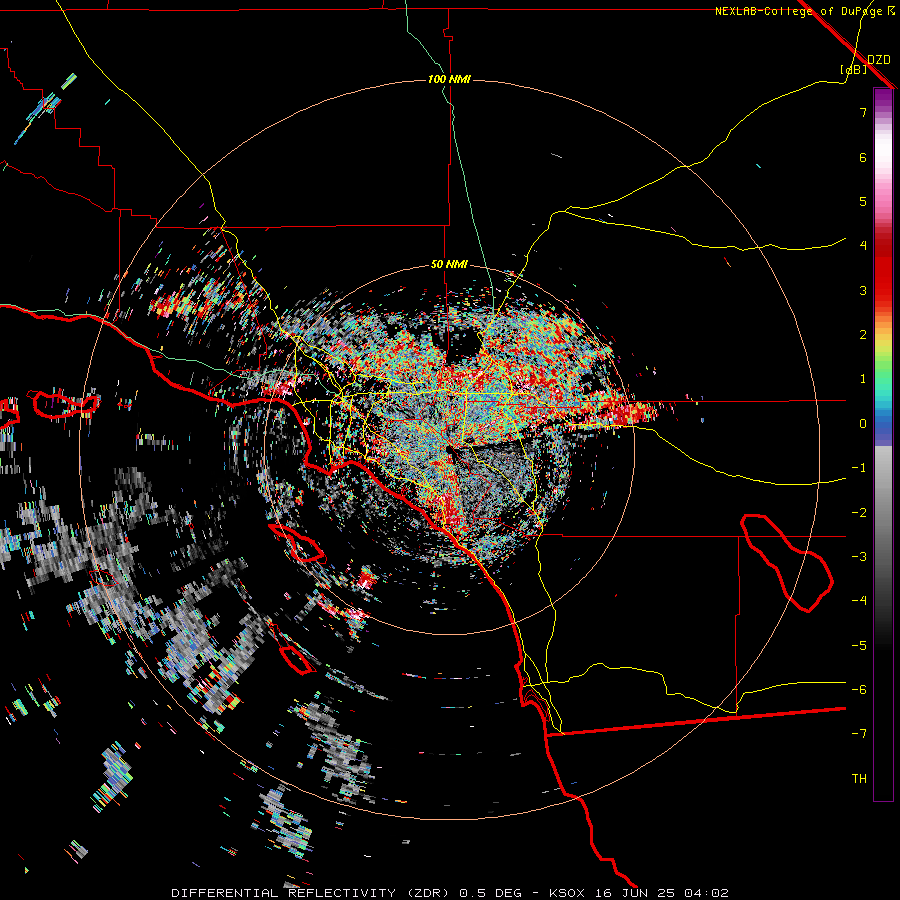The height and width of the screenshot is (900, 900).
Task: Click the -2 value on the scale
Action: (859, 513)
